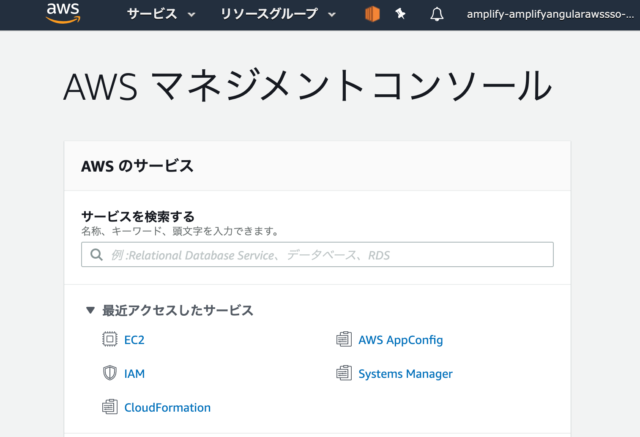Click the Systems Manager document icon
640x437 pixels.
(x=344, y=373)
